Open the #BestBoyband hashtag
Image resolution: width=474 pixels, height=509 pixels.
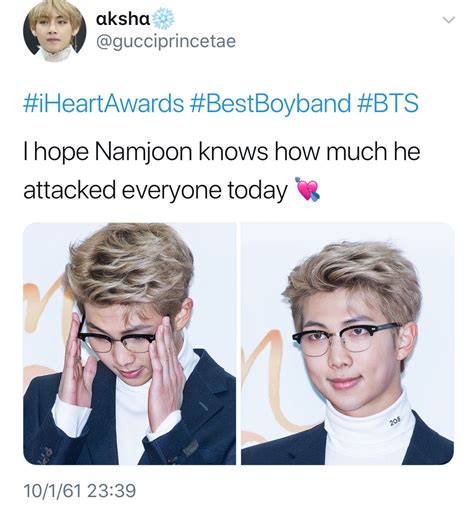click(270, 103)
